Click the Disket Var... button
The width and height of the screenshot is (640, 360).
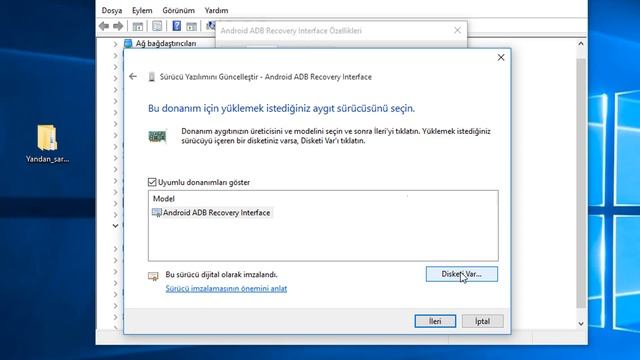[x=462, y=274]
